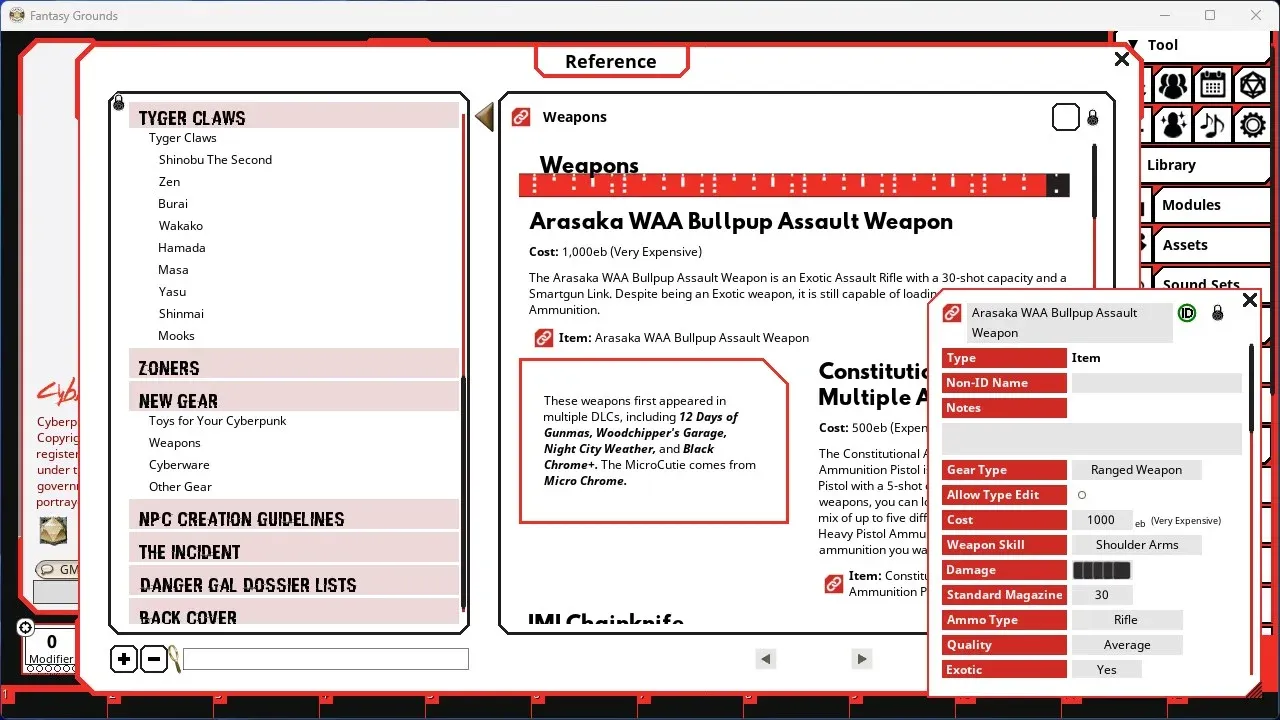Viewport: 1280px width, 720px height.
Task: Click the Item: Constitutional link icon
Action: 834,584
